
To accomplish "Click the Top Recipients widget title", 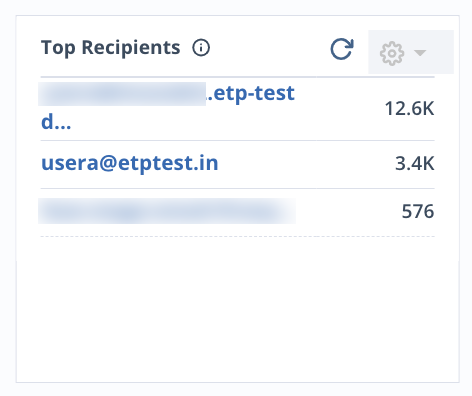I will tap(111, 48).
